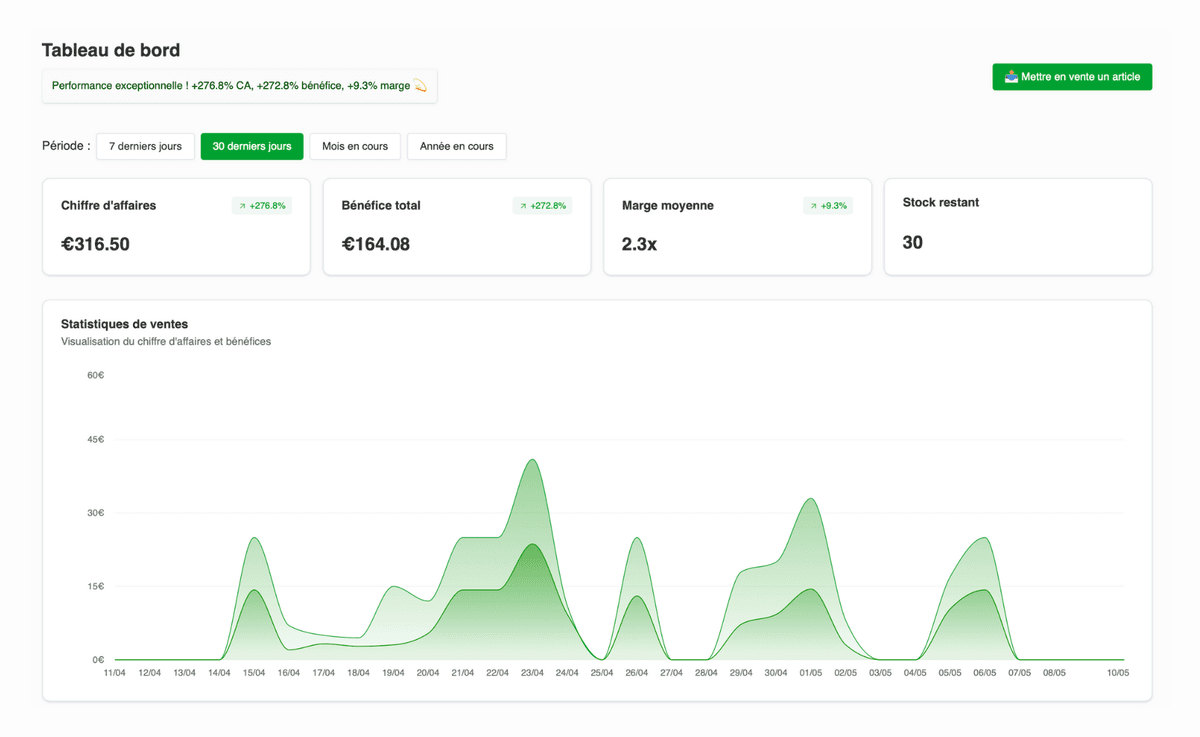
Task: Enable the "7 derniers jours" period filter
Action: (x=145, y=146)
